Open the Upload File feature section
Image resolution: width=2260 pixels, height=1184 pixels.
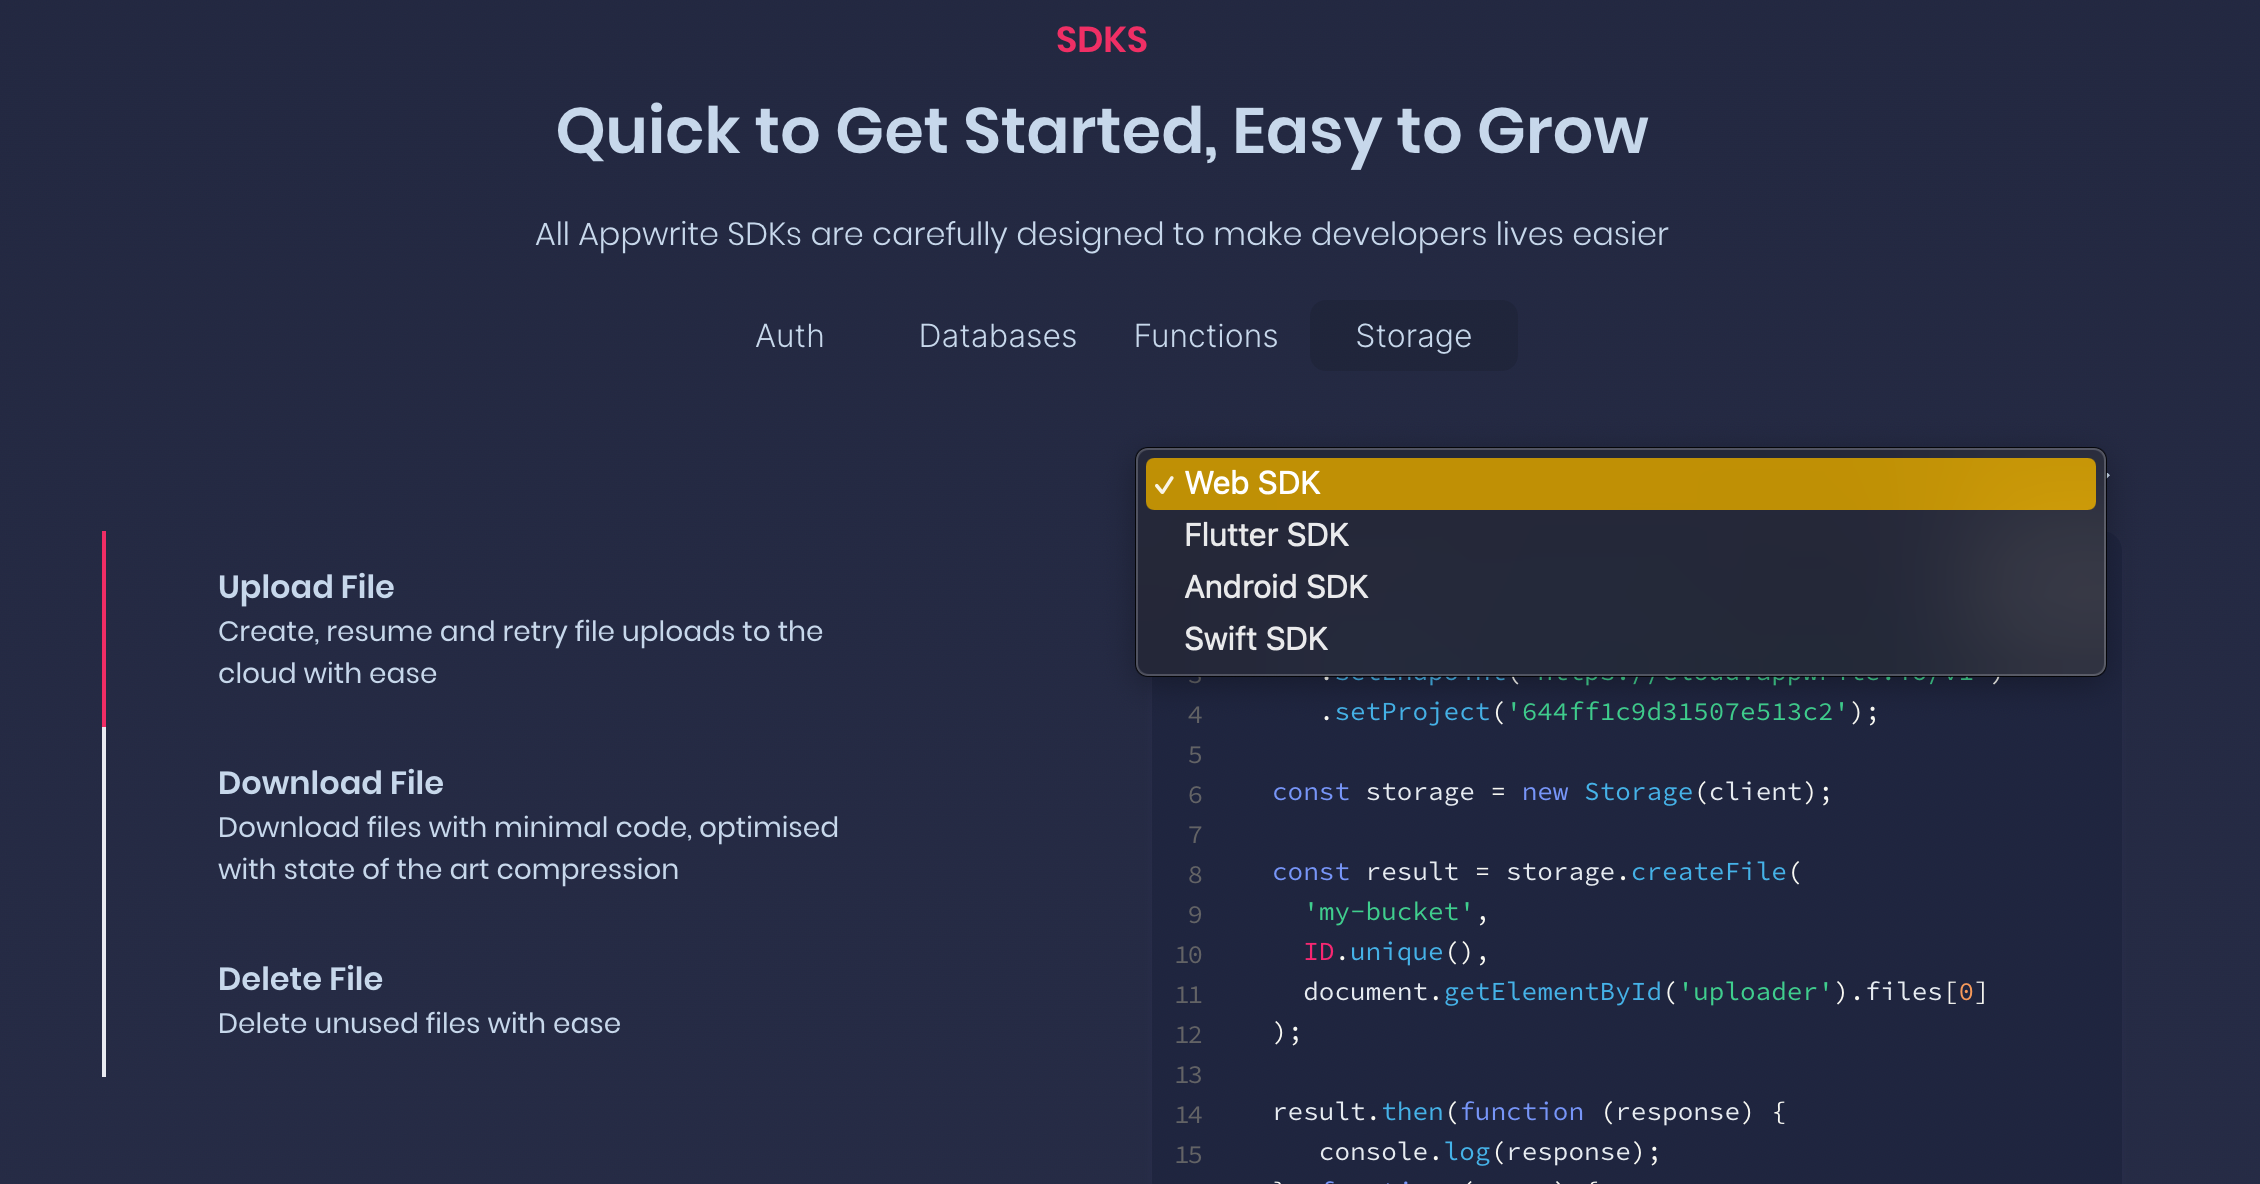(307, 587)
